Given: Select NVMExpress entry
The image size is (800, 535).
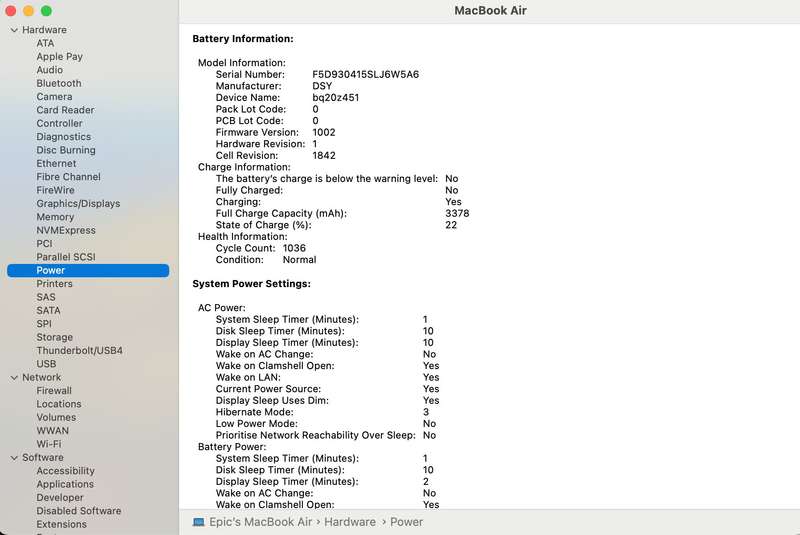Looking at the screenshot, I should [x=66, y=230].
